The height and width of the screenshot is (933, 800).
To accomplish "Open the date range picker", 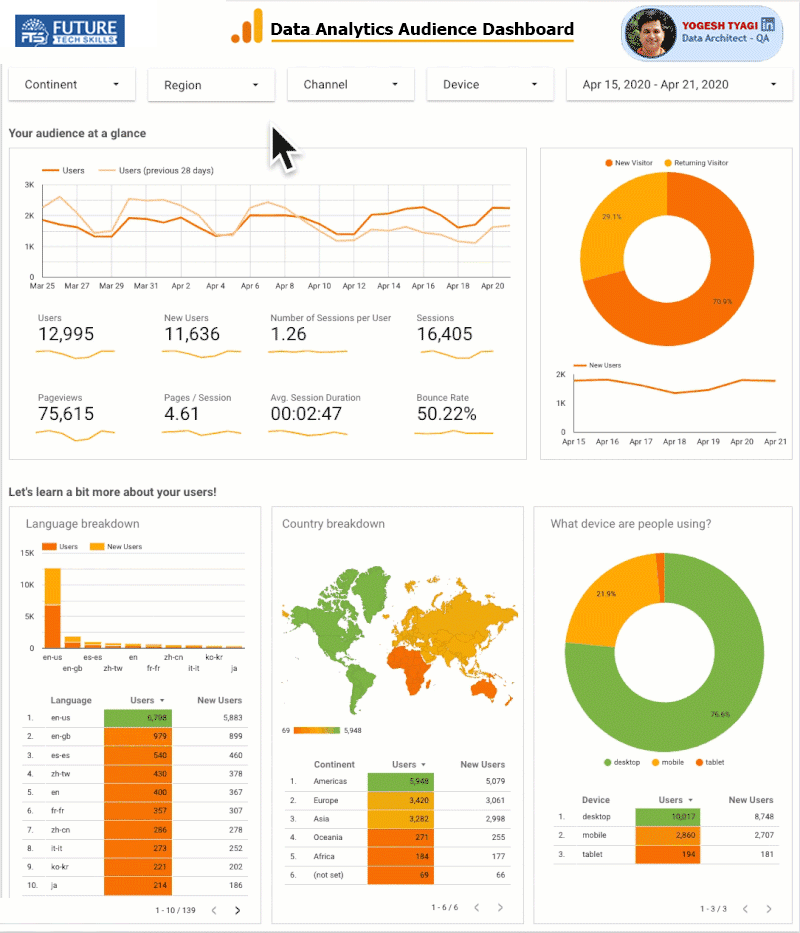I will [676, 85].
